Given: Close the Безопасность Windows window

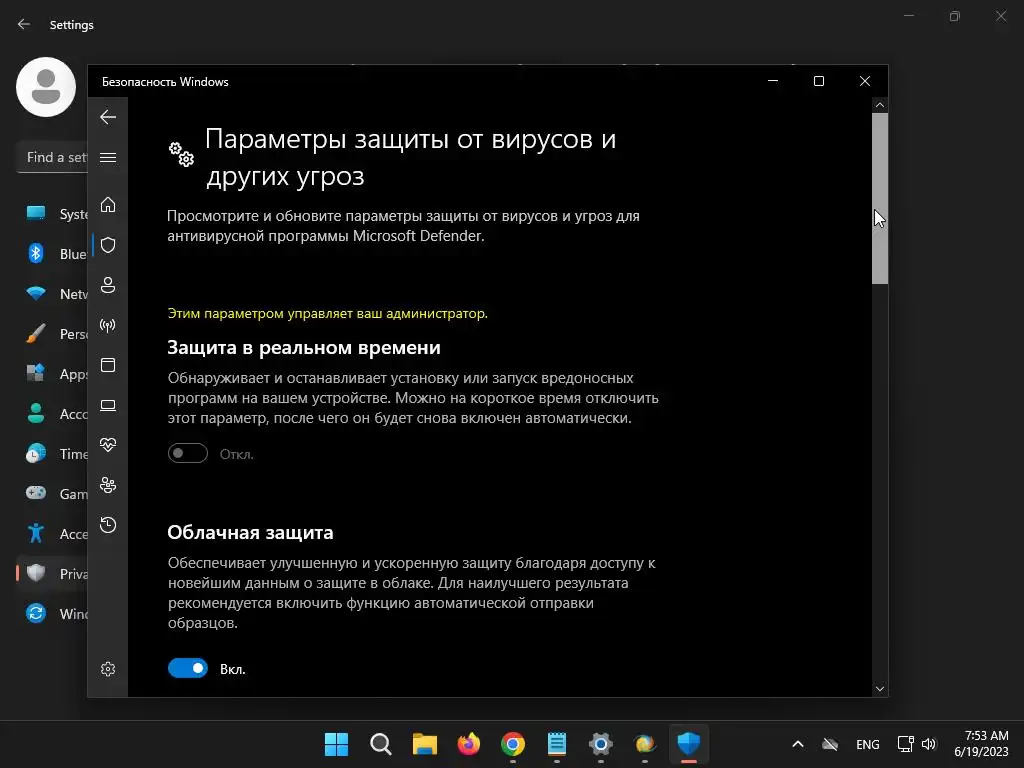Looking at the screenshot, I should [x=865, y=81].
